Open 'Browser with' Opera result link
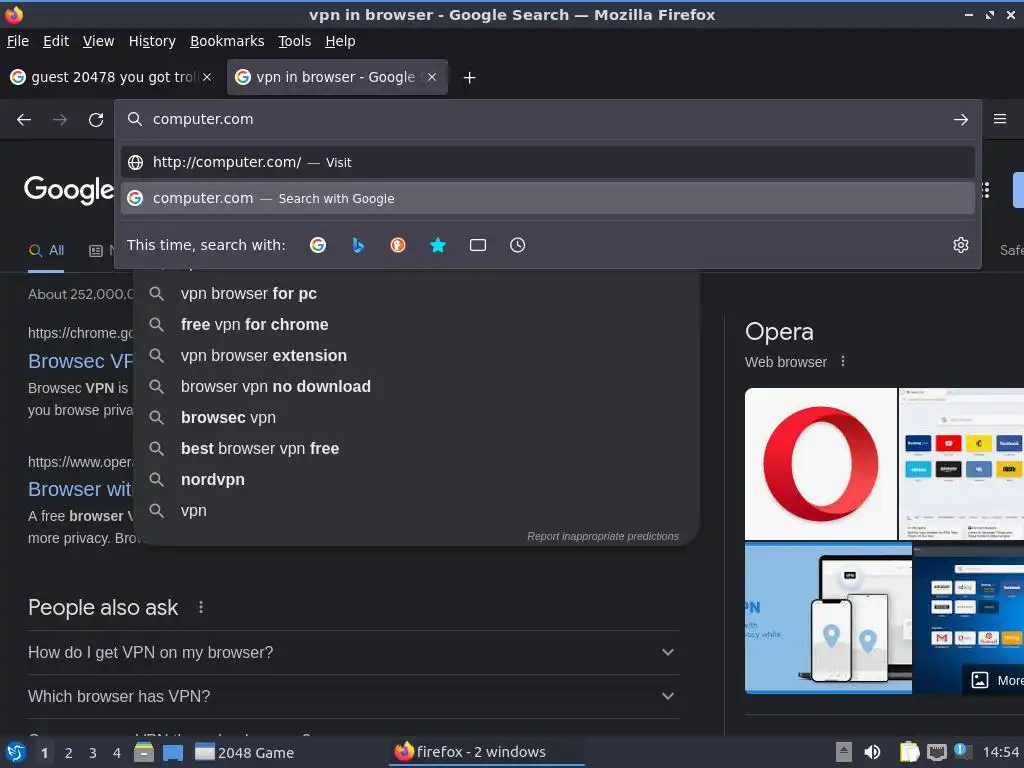 tap(80, 489)
